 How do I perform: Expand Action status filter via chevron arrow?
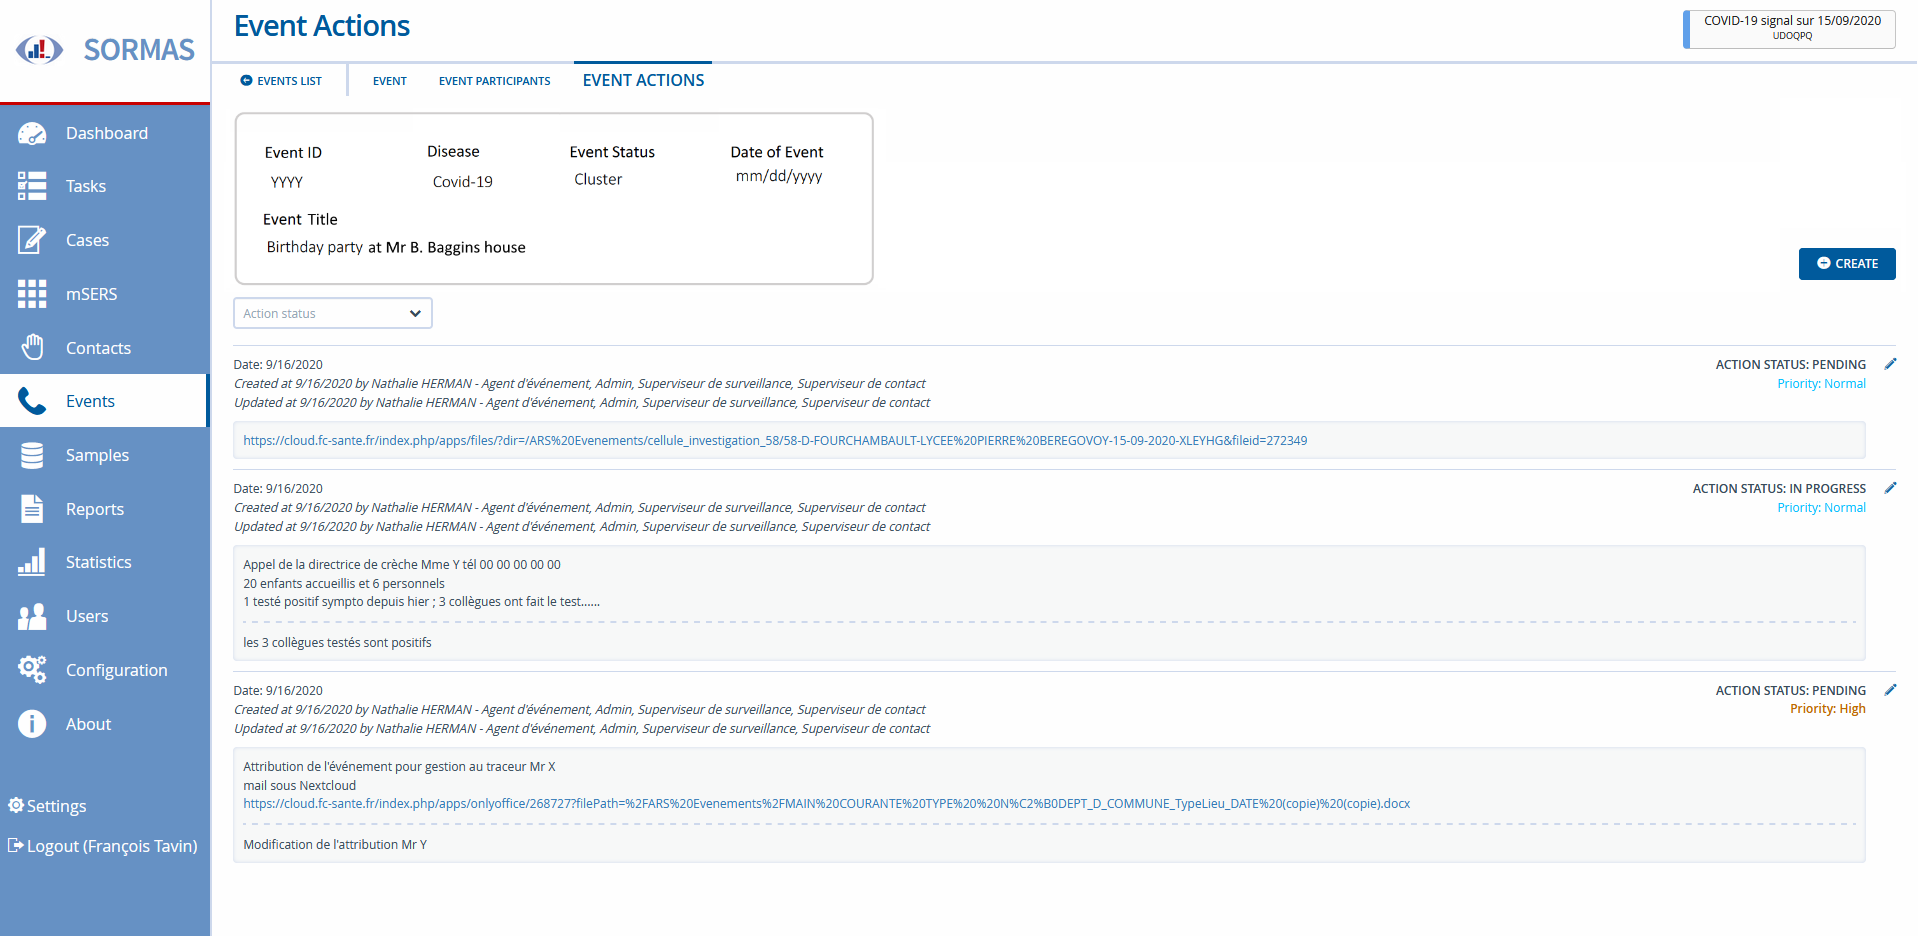click(415, 313)
